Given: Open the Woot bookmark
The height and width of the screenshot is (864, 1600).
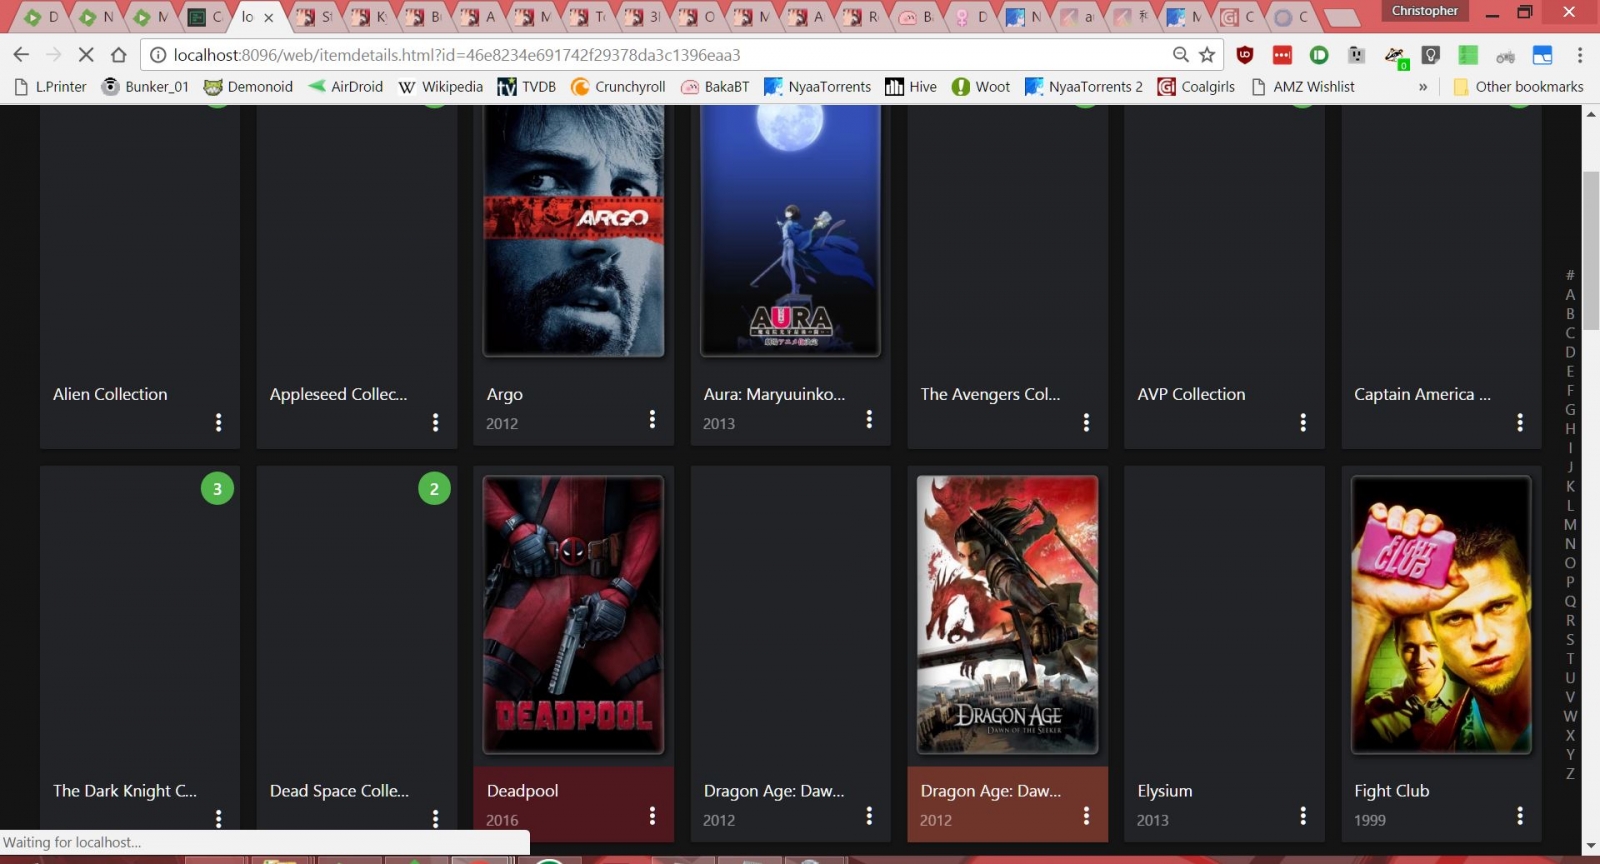Looking at the screenshot, I should pyautogui.click(x=981, y=87).
